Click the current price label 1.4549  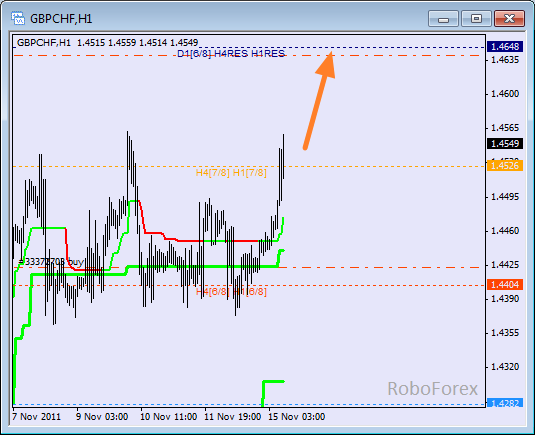(x=505, y=144)
